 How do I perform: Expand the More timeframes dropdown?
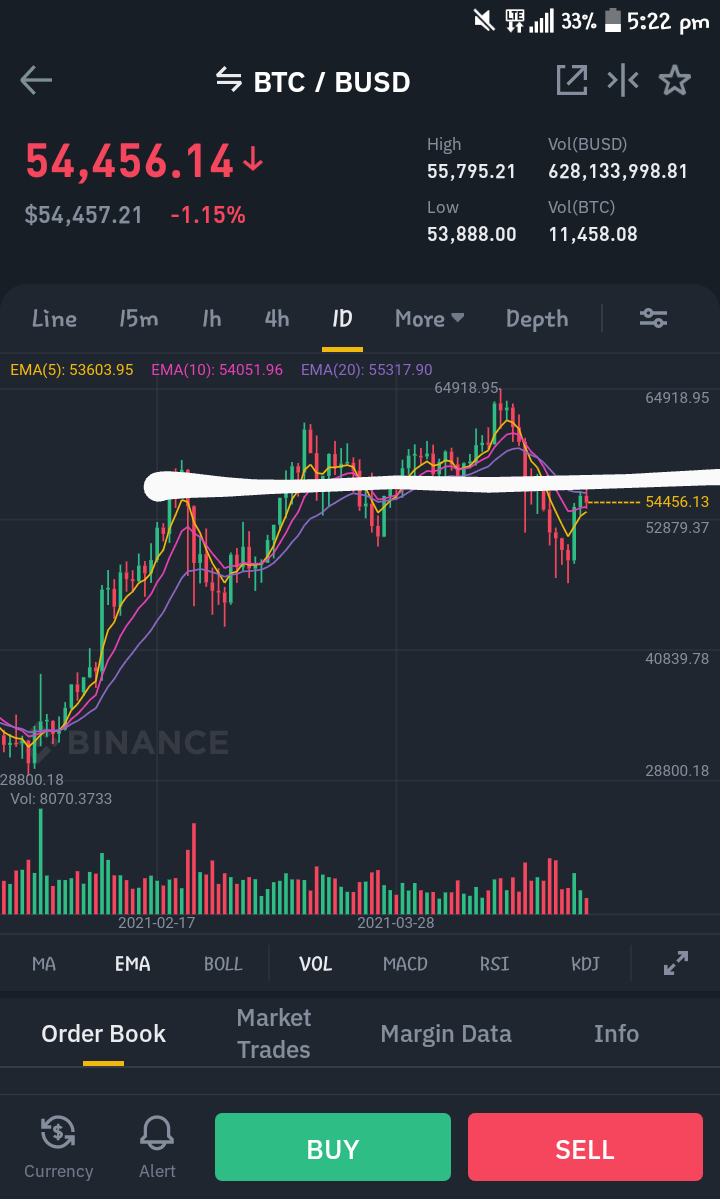tap(430, 318)
